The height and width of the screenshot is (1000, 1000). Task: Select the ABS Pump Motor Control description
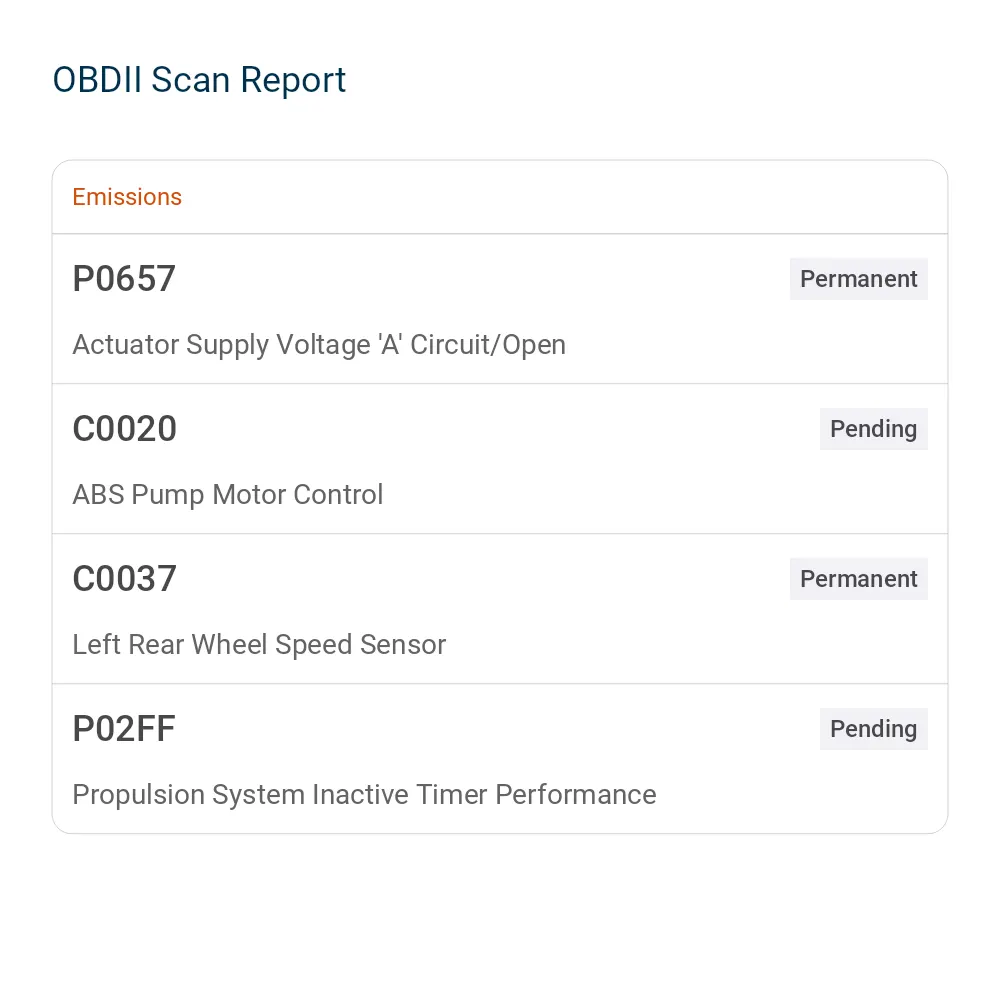point(228,495)
